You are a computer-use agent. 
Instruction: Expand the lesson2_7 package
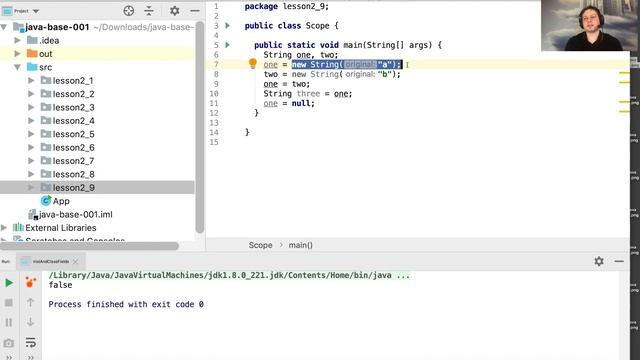tap(31, 161)
